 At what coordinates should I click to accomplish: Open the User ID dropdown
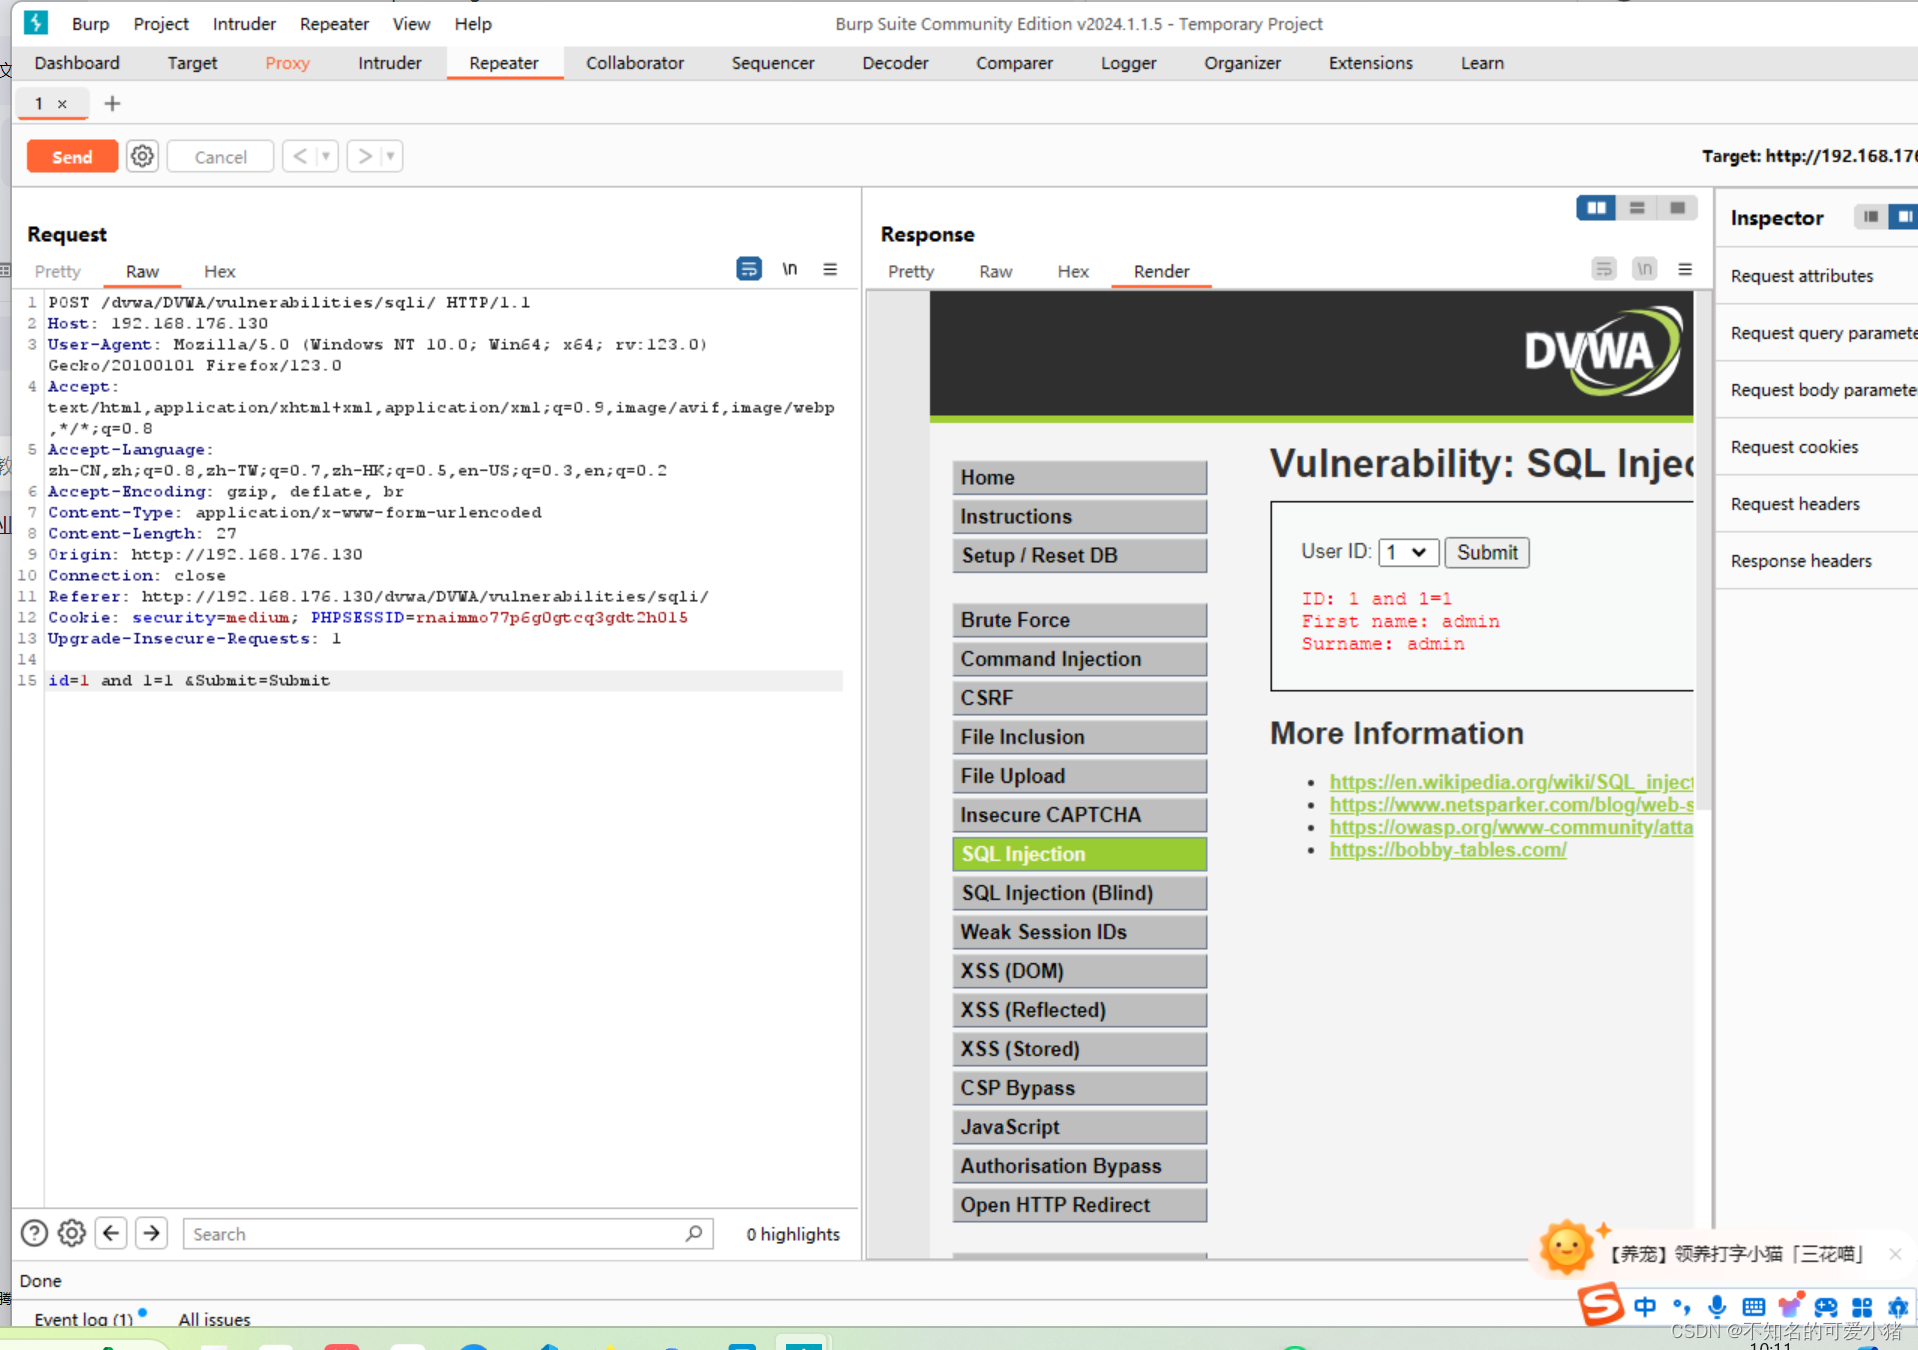click(1408, 552)
